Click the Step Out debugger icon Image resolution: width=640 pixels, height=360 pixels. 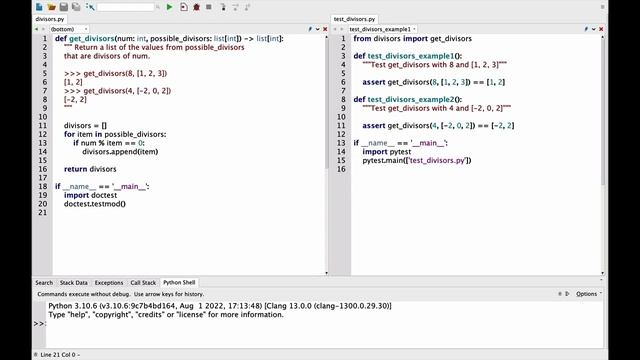click(247, 7)
